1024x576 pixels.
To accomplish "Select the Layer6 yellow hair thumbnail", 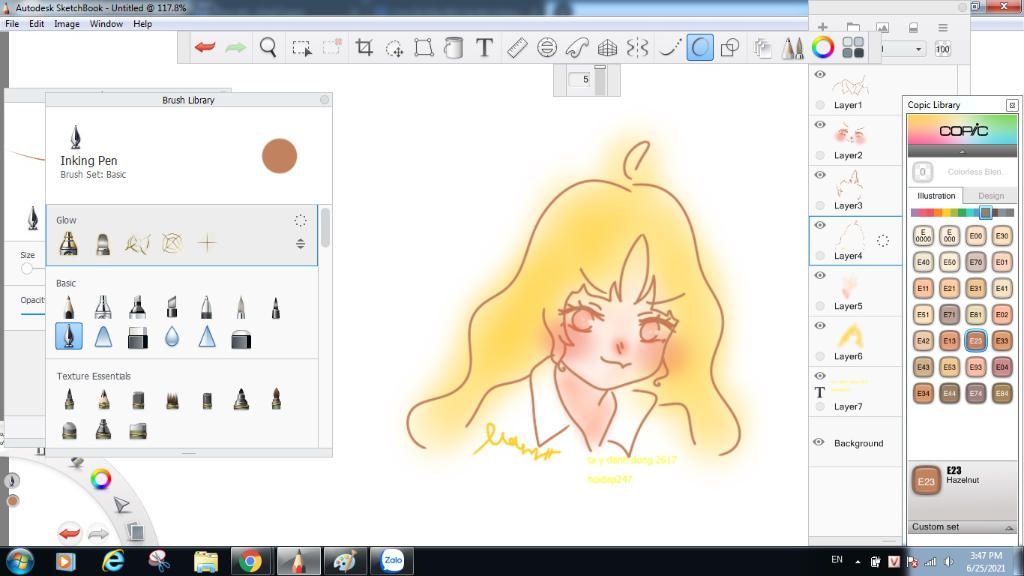I will (x=850, y=336).
